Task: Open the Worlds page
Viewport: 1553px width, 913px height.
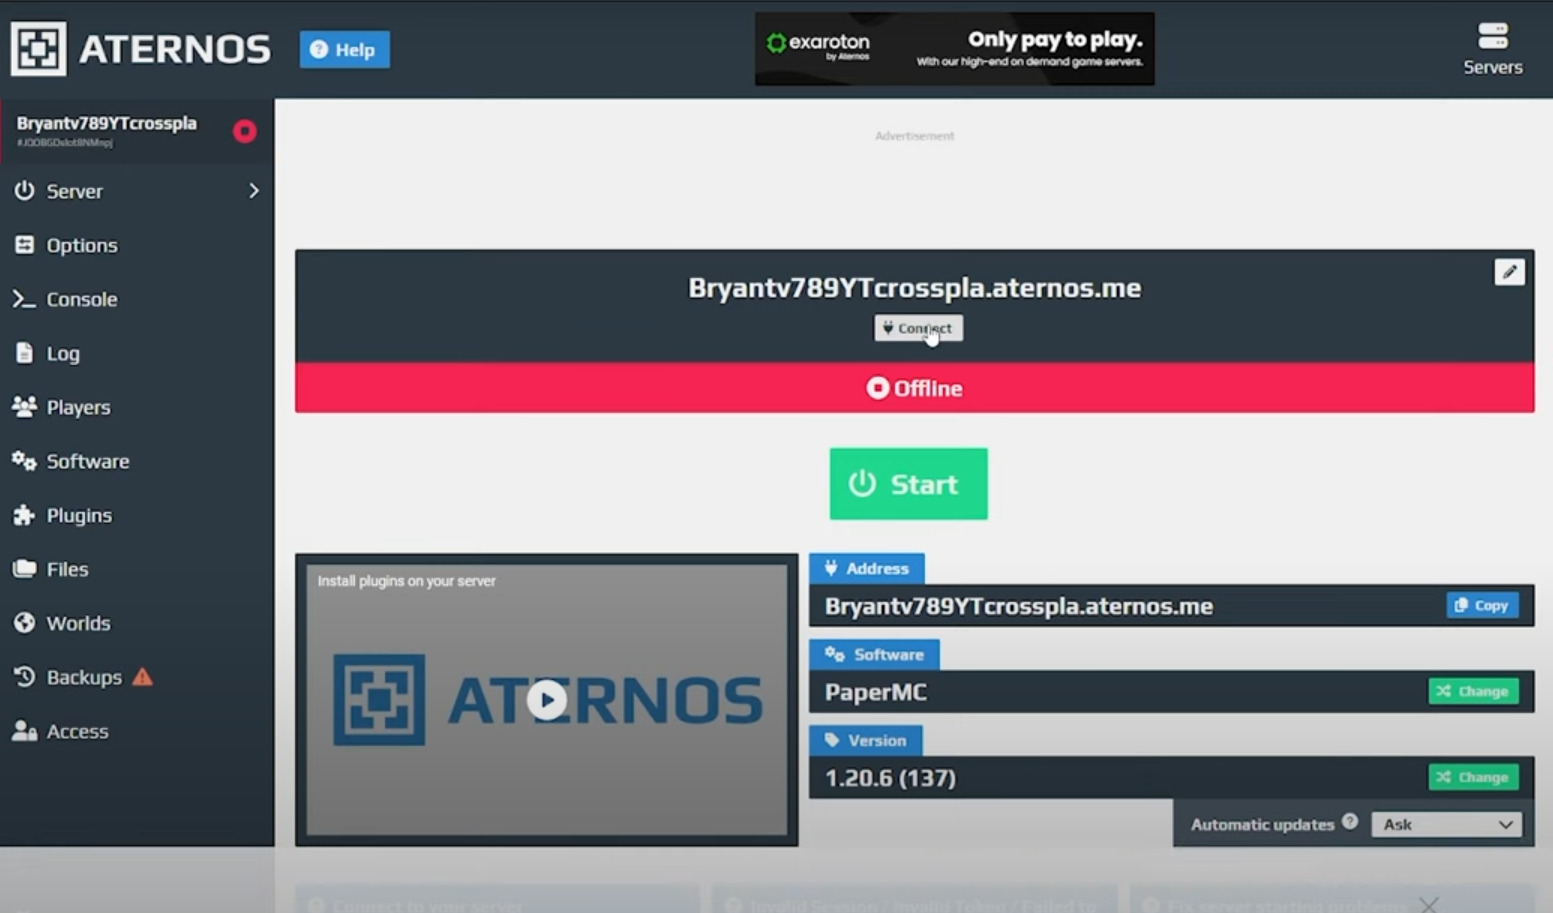Action: (137, 623)
